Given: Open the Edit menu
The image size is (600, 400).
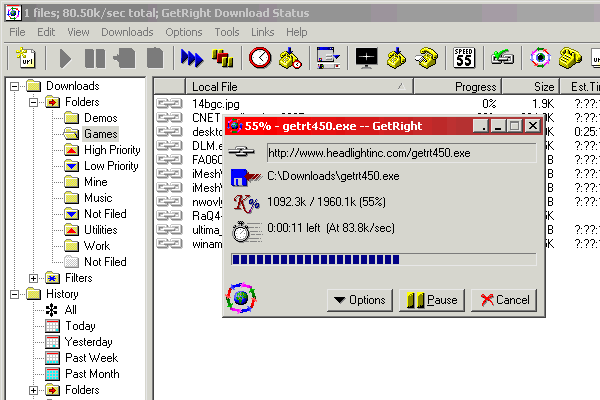Looking at the screenshot, I should [46, 32].
